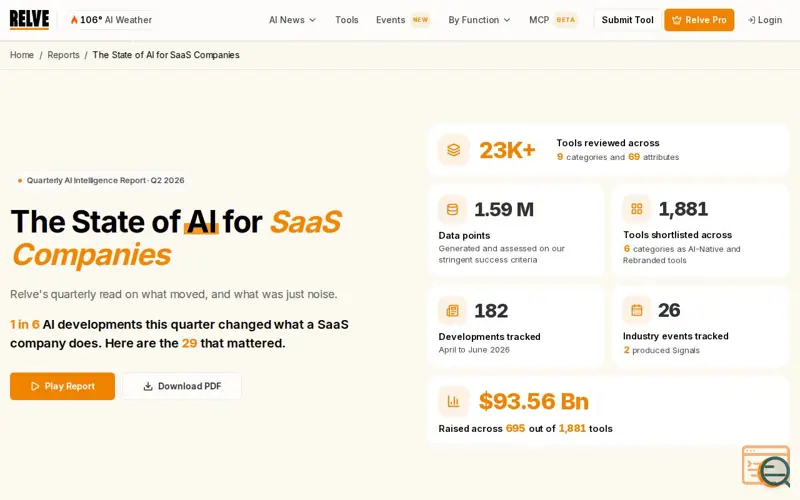This screenshot has height=500, width=800.
Task: Open the 106° AI Weather widget
Action: [x=111, y=20]
